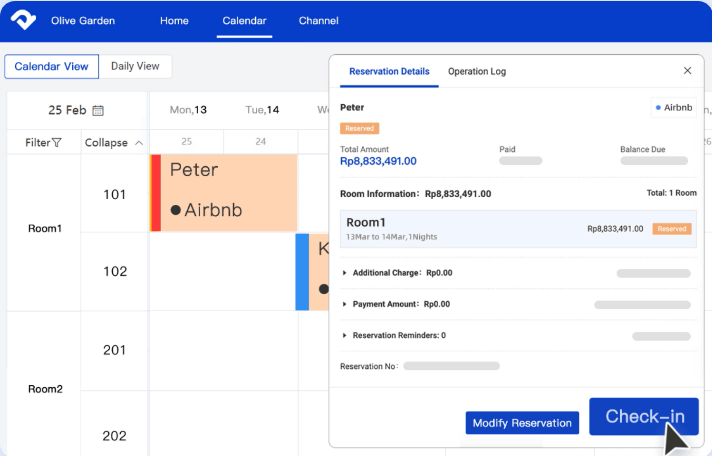Screen dimensions: 712x456
Task: Click the Filter funnel icon
Action: (x=57, y=143)
